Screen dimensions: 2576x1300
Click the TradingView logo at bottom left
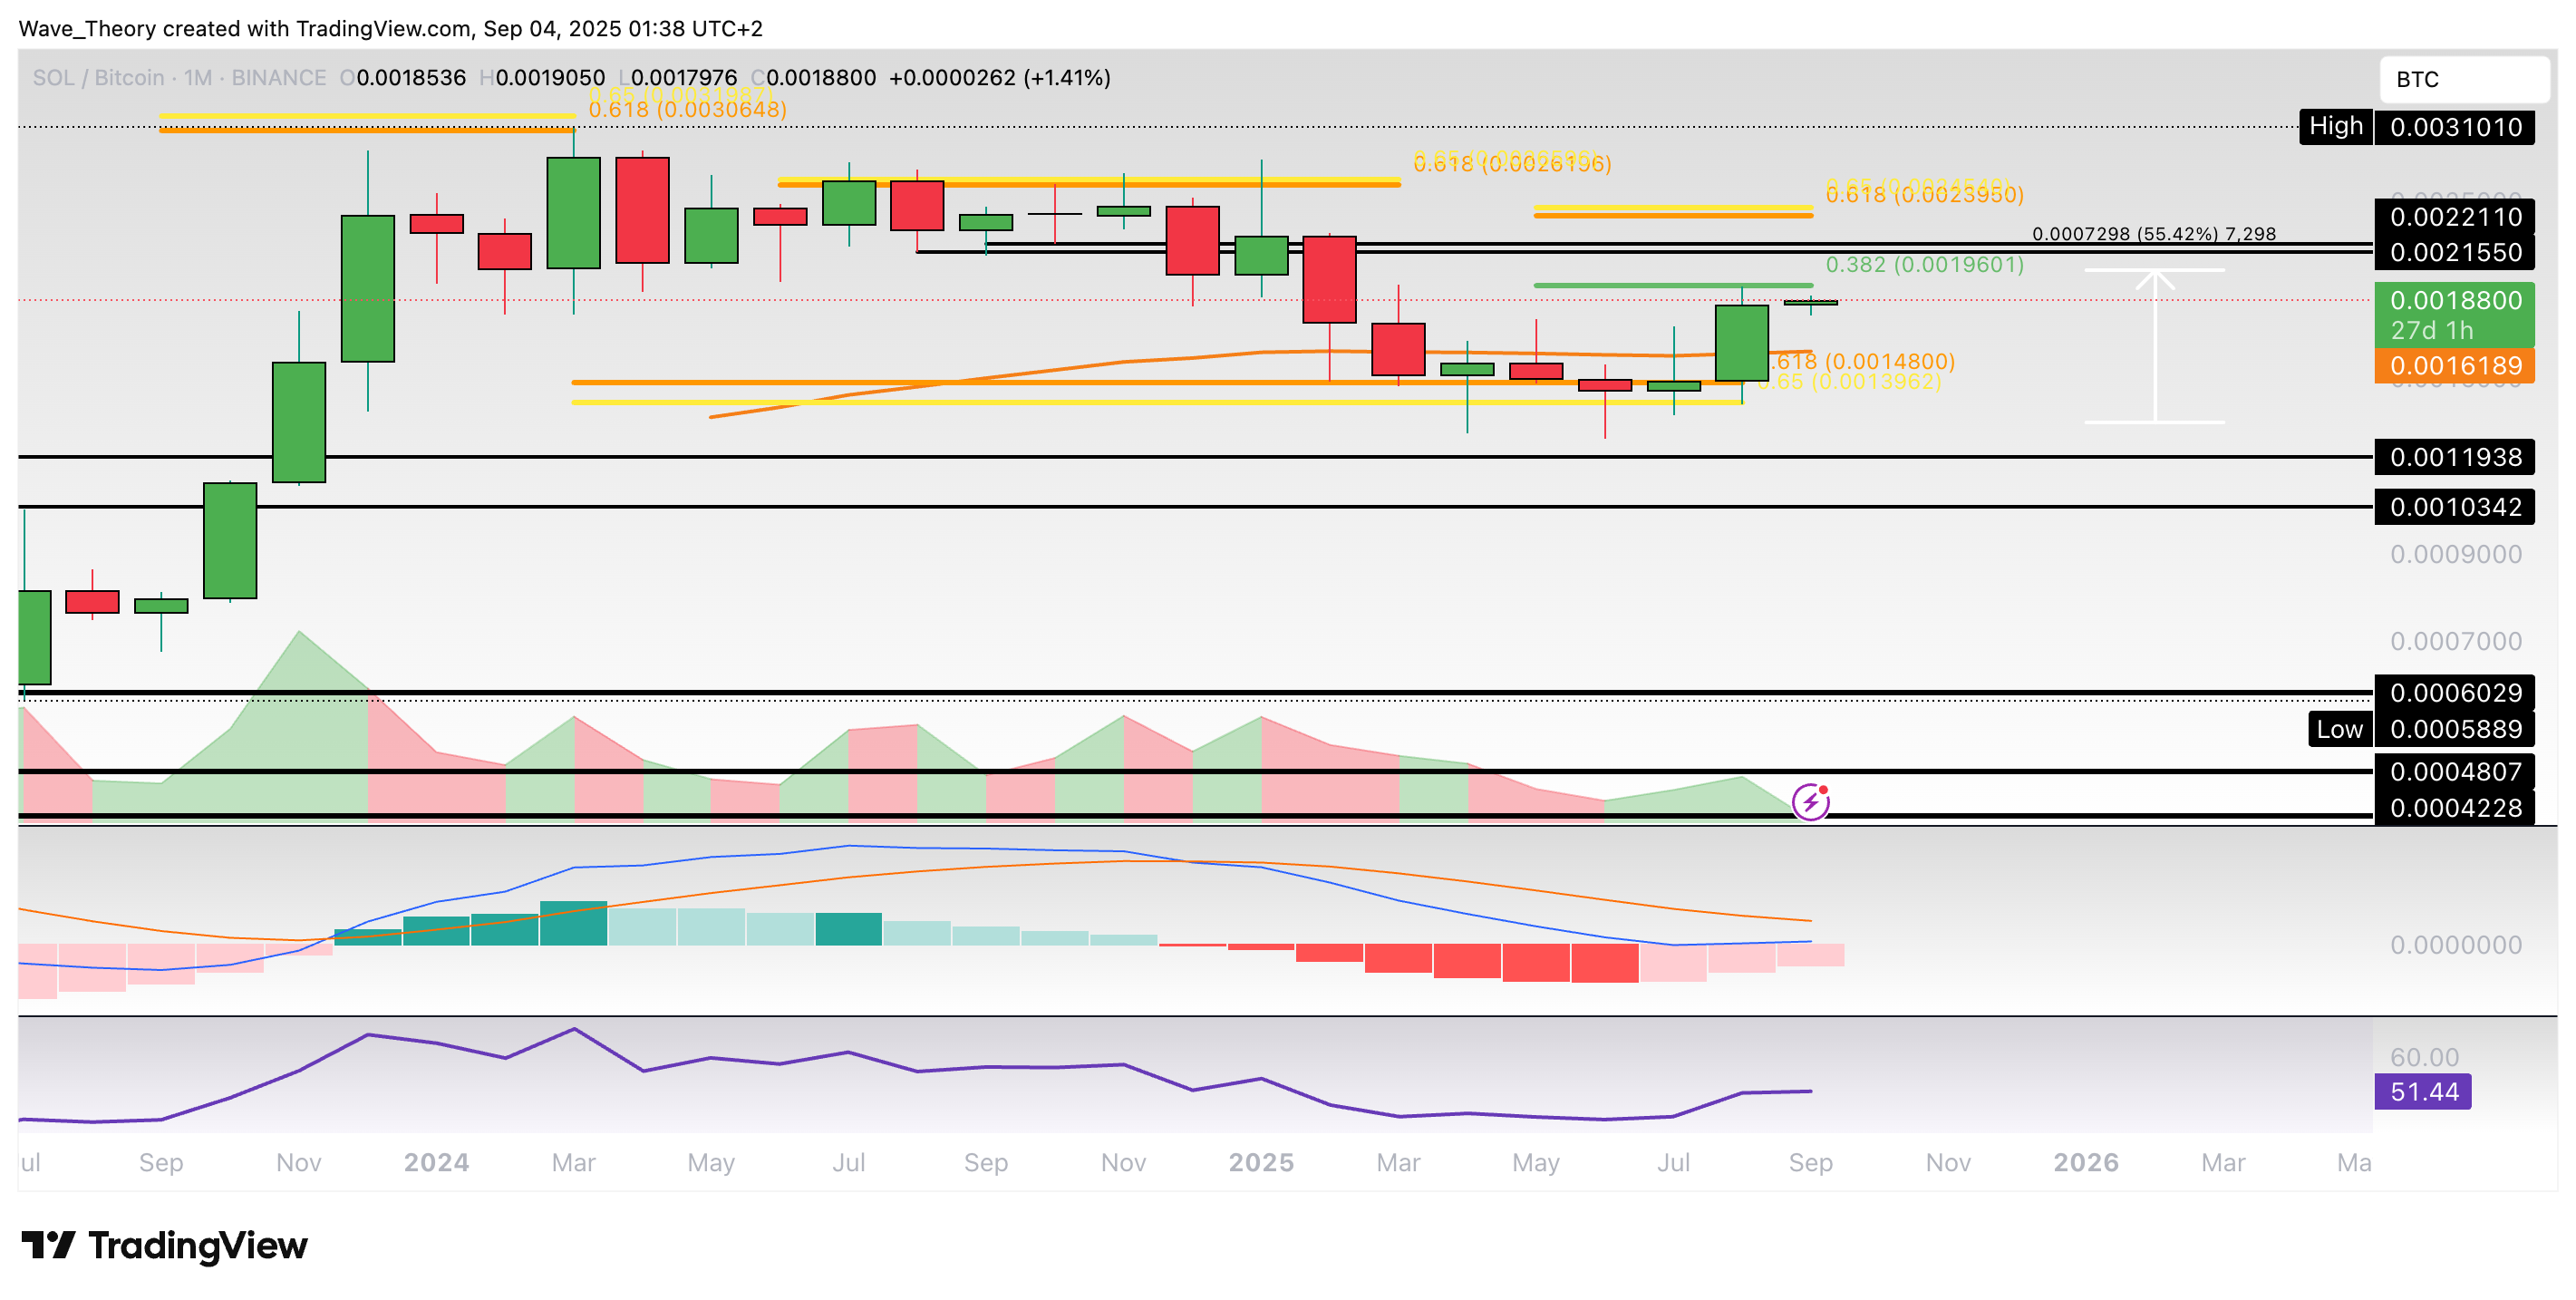coord(165,1245)
